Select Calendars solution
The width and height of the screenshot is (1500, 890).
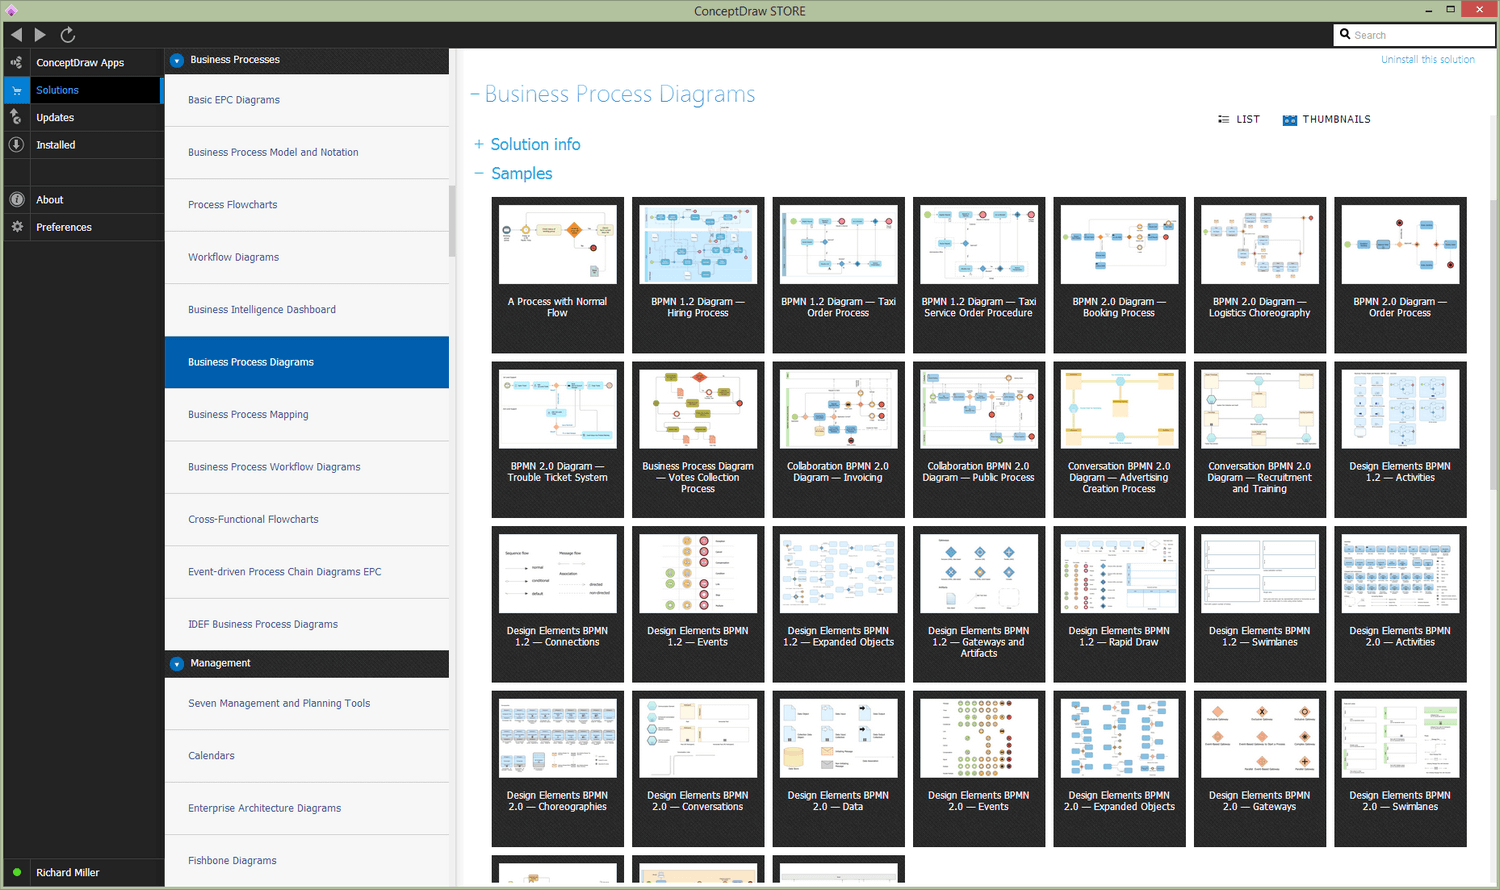pos(307,756)
